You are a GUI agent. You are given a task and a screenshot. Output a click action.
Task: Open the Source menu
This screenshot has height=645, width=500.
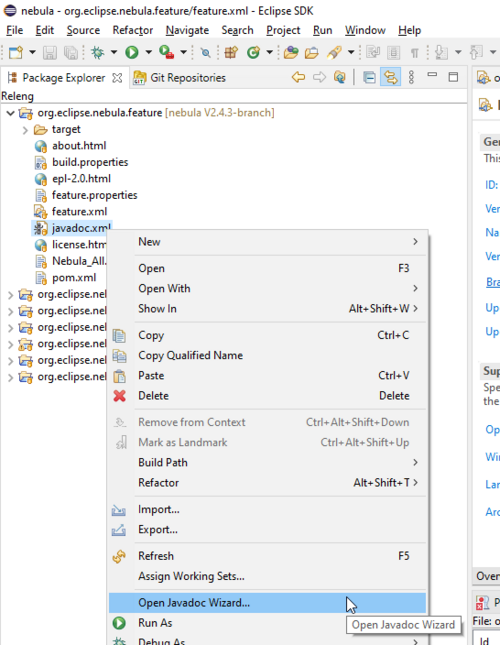click(83, 30)
